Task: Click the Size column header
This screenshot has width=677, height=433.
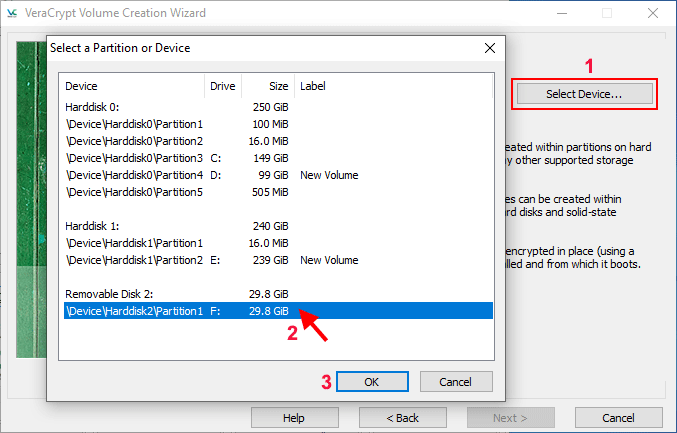Action: coord(268,86)
